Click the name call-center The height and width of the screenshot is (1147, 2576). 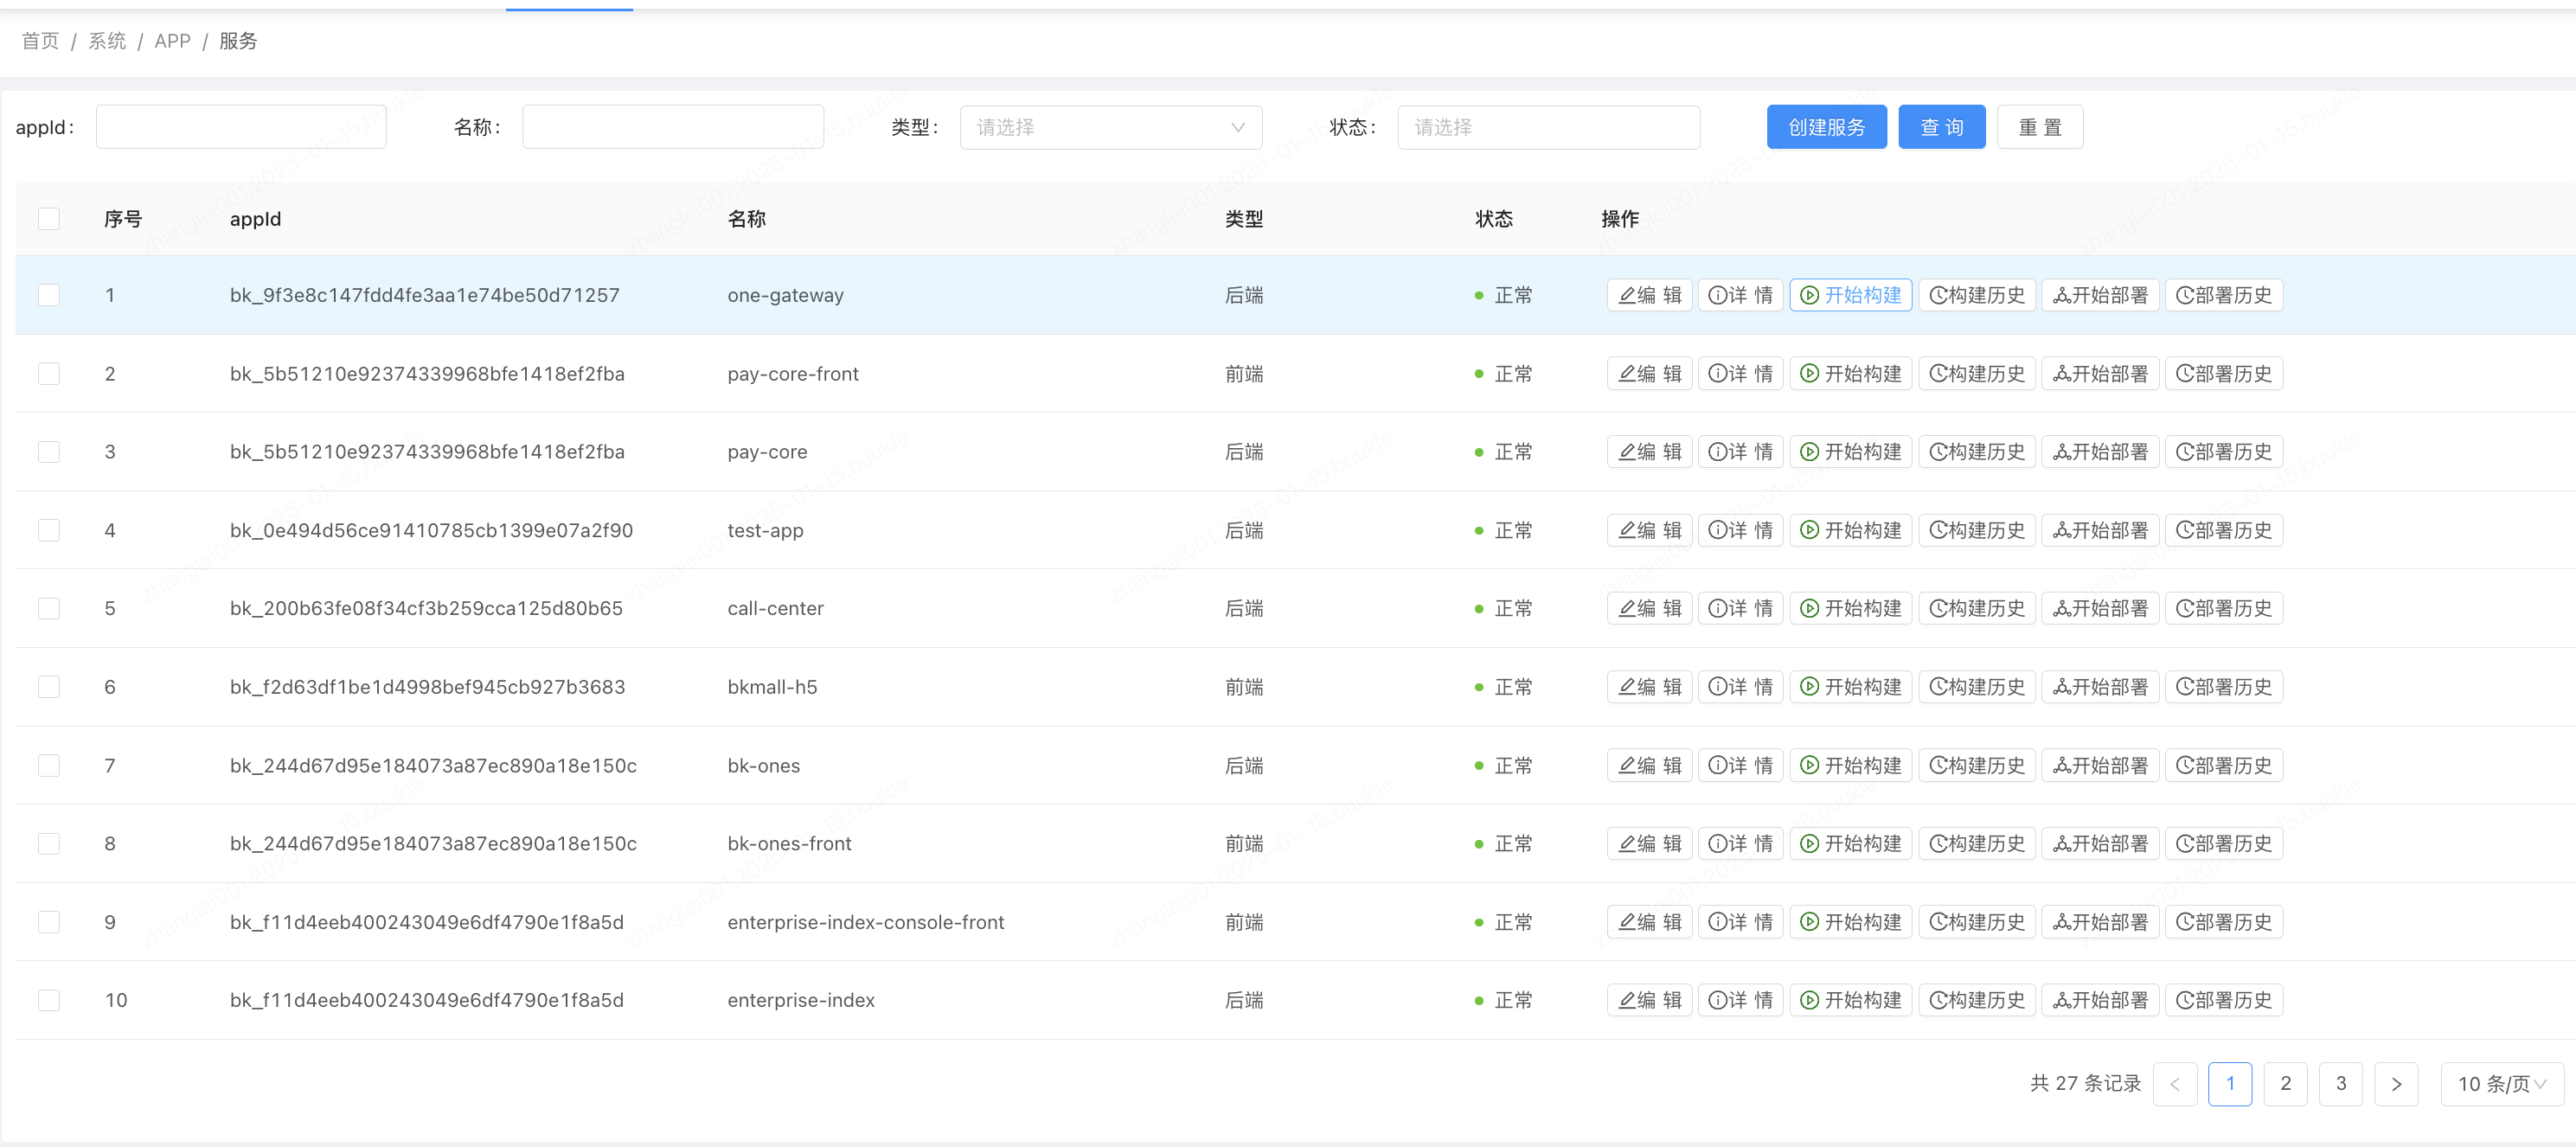tap(775, 608)
